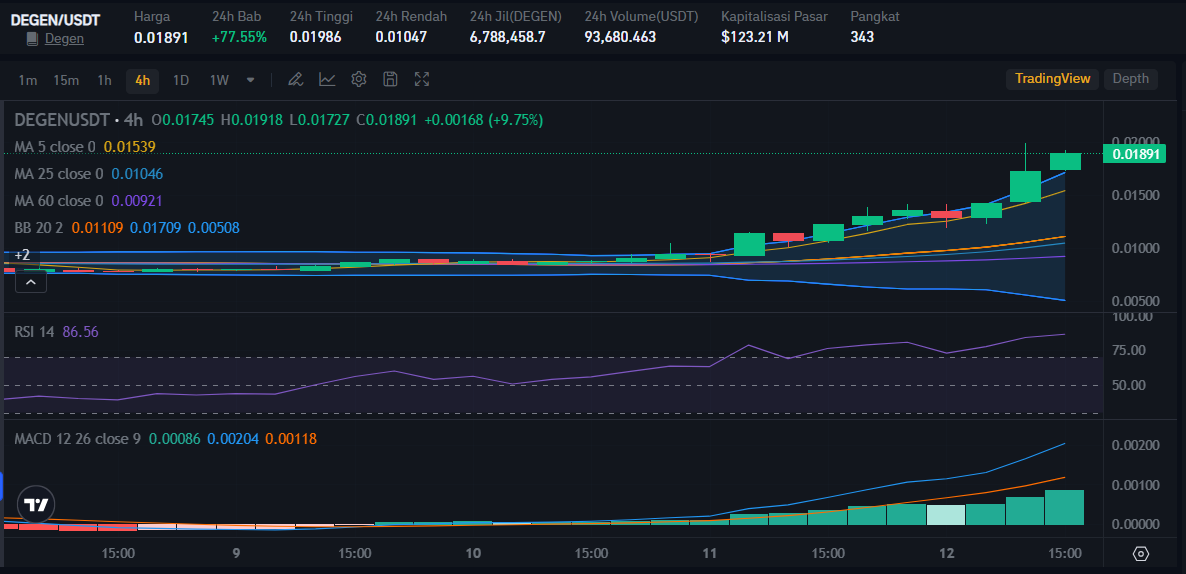The width and height of the screenshot is (1186, 574).
Task: Open the indicators line chart icon
Action: coord(328,79)
